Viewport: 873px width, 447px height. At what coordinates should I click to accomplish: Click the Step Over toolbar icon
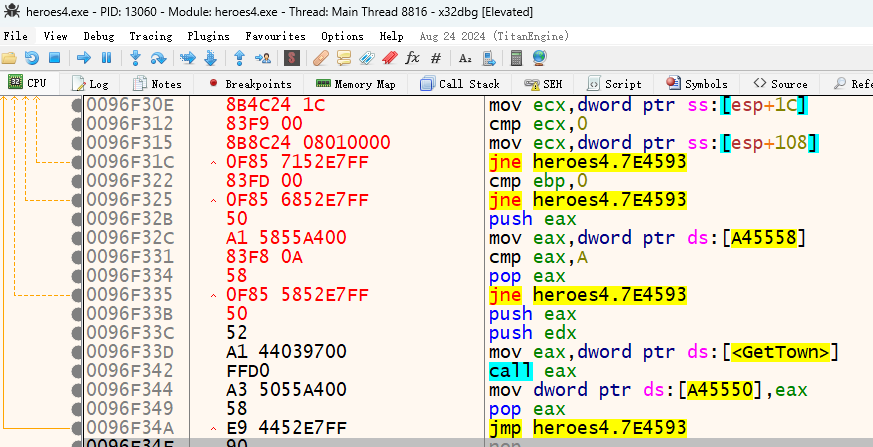tap(159, 57)
